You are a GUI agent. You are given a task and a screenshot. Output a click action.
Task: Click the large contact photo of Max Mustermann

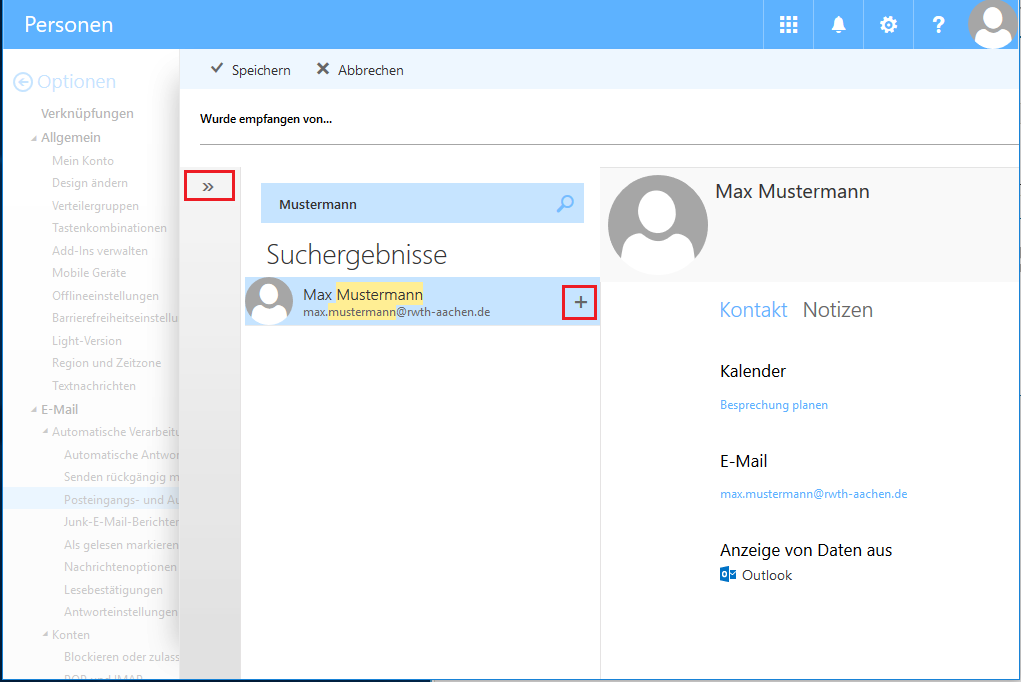coord(657,224)
